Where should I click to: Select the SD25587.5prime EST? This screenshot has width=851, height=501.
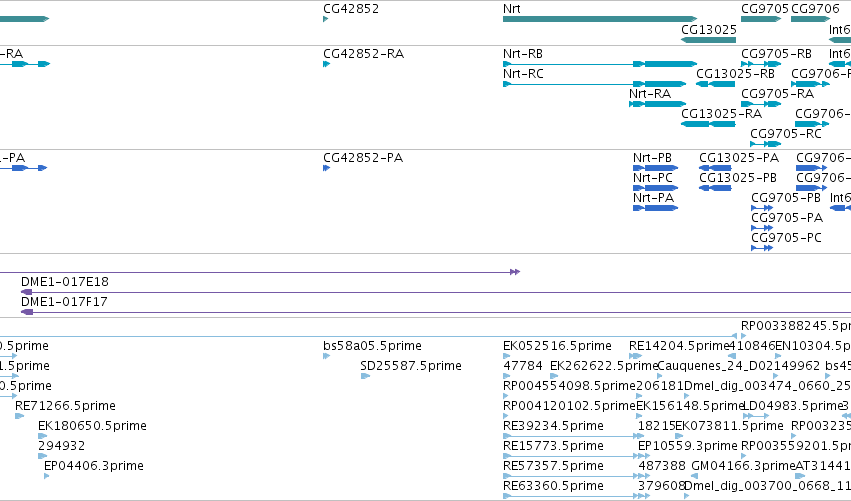pos(365,376)
